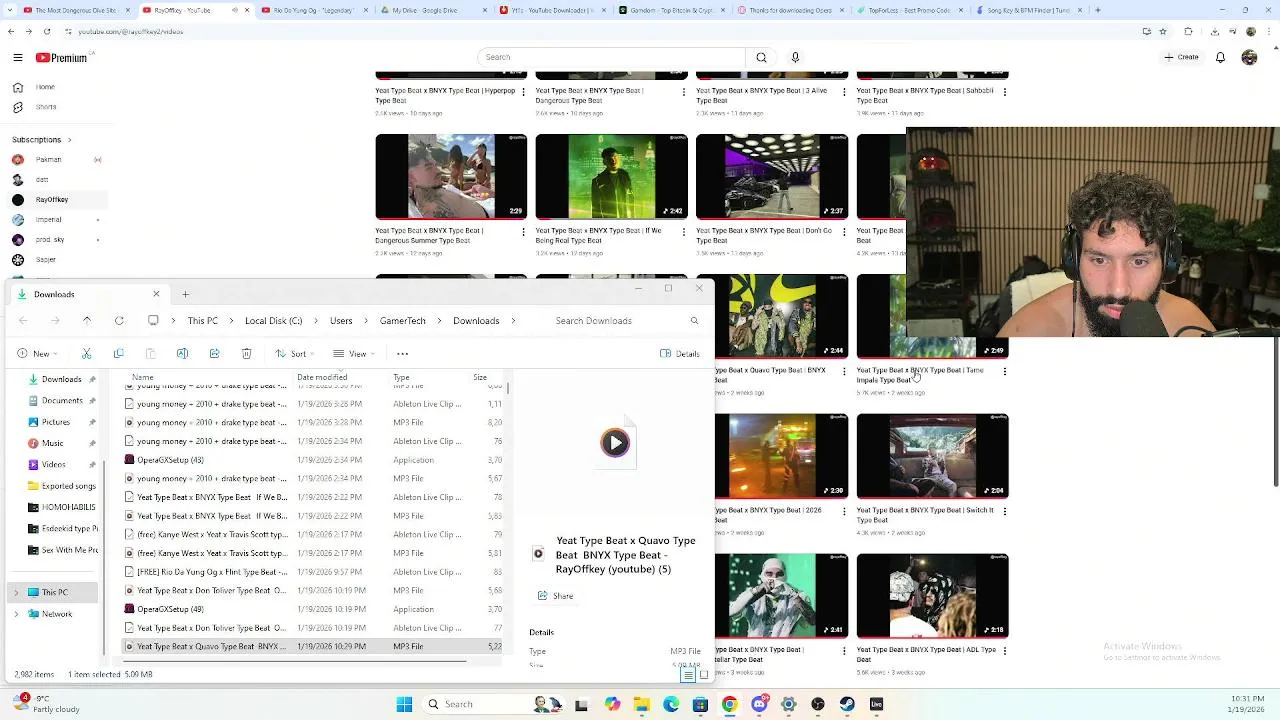Open Discord from the taskbar
This screenshot has height=720, width=1280.
tap(759, 704)
